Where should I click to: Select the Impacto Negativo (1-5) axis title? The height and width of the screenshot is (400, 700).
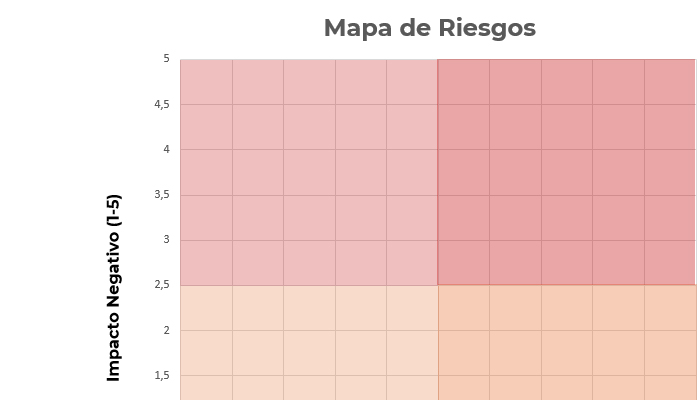pos(114,288)
